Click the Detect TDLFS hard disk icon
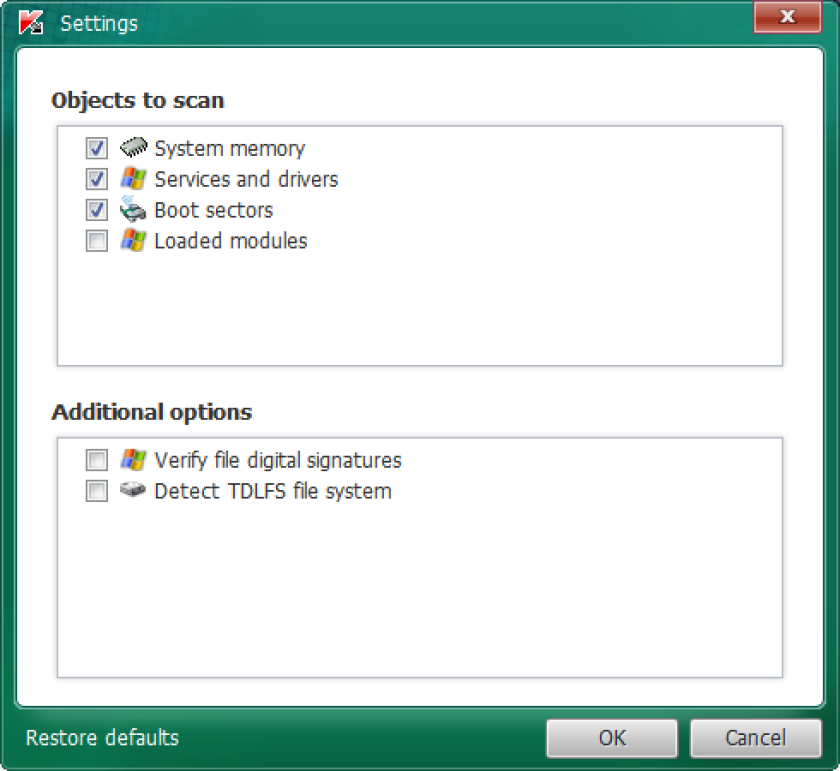This screenshot has height=771, width=840. [x=132, y=489]
